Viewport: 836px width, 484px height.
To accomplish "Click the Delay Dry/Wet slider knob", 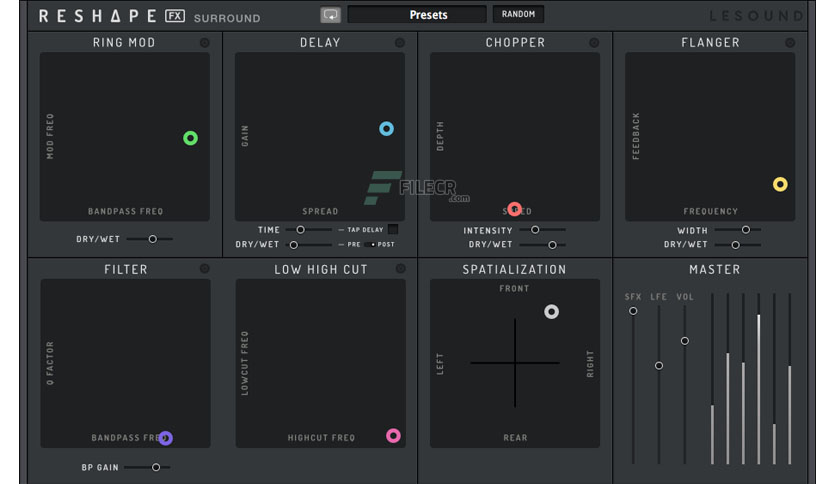I will tap(294, 245).
